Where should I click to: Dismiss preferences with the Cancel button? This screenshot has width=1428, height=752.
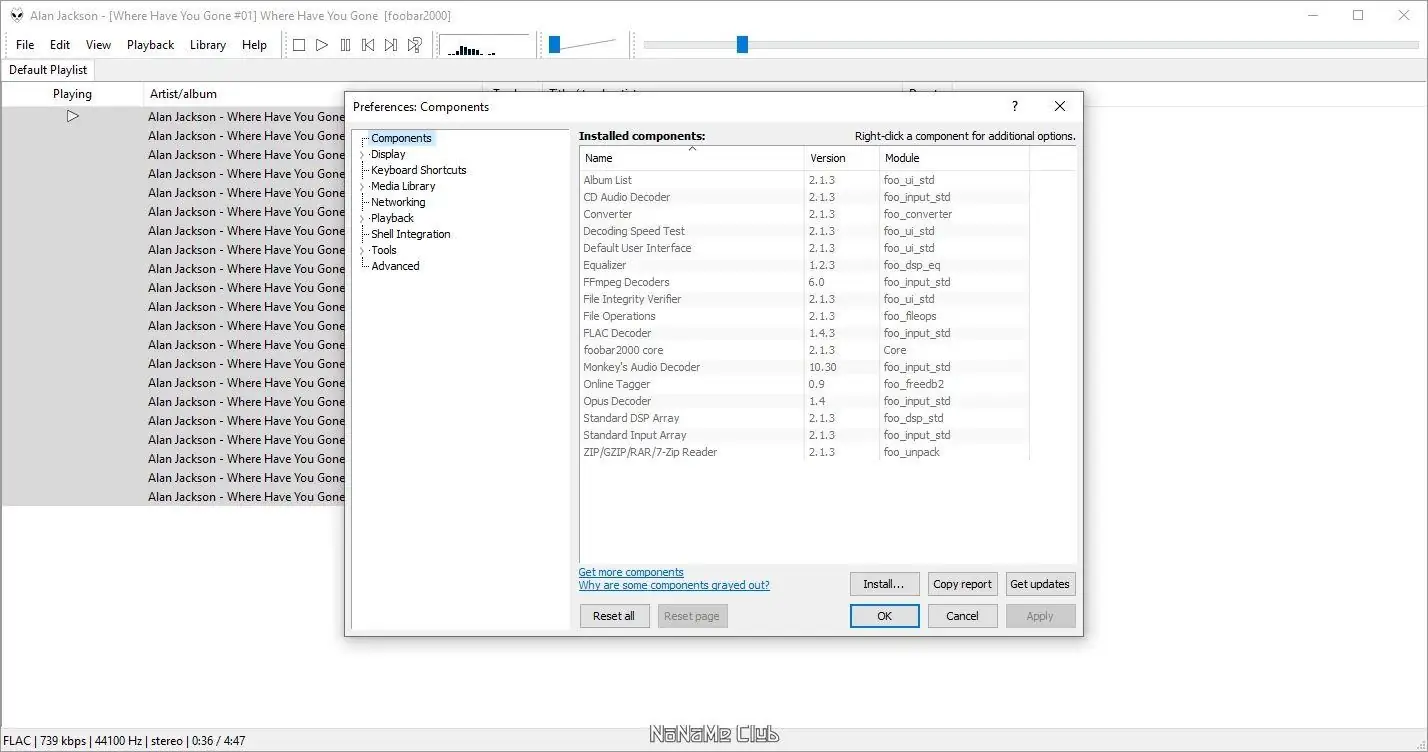(x=962, y=616)
